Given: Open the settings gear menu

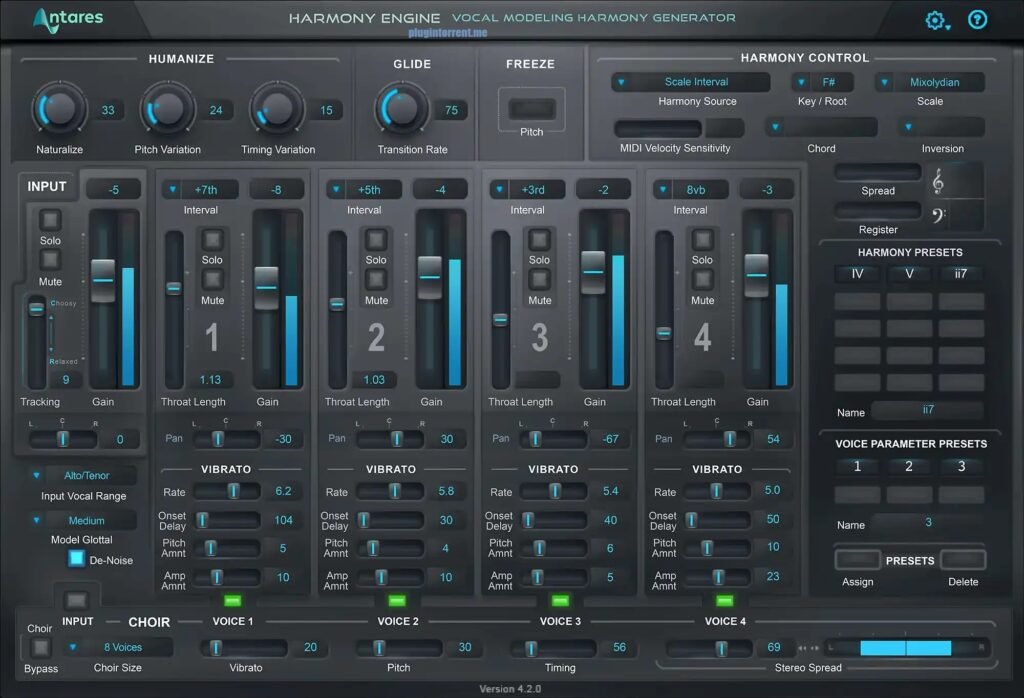Looking at the screenshot, I should coord(937,20).
